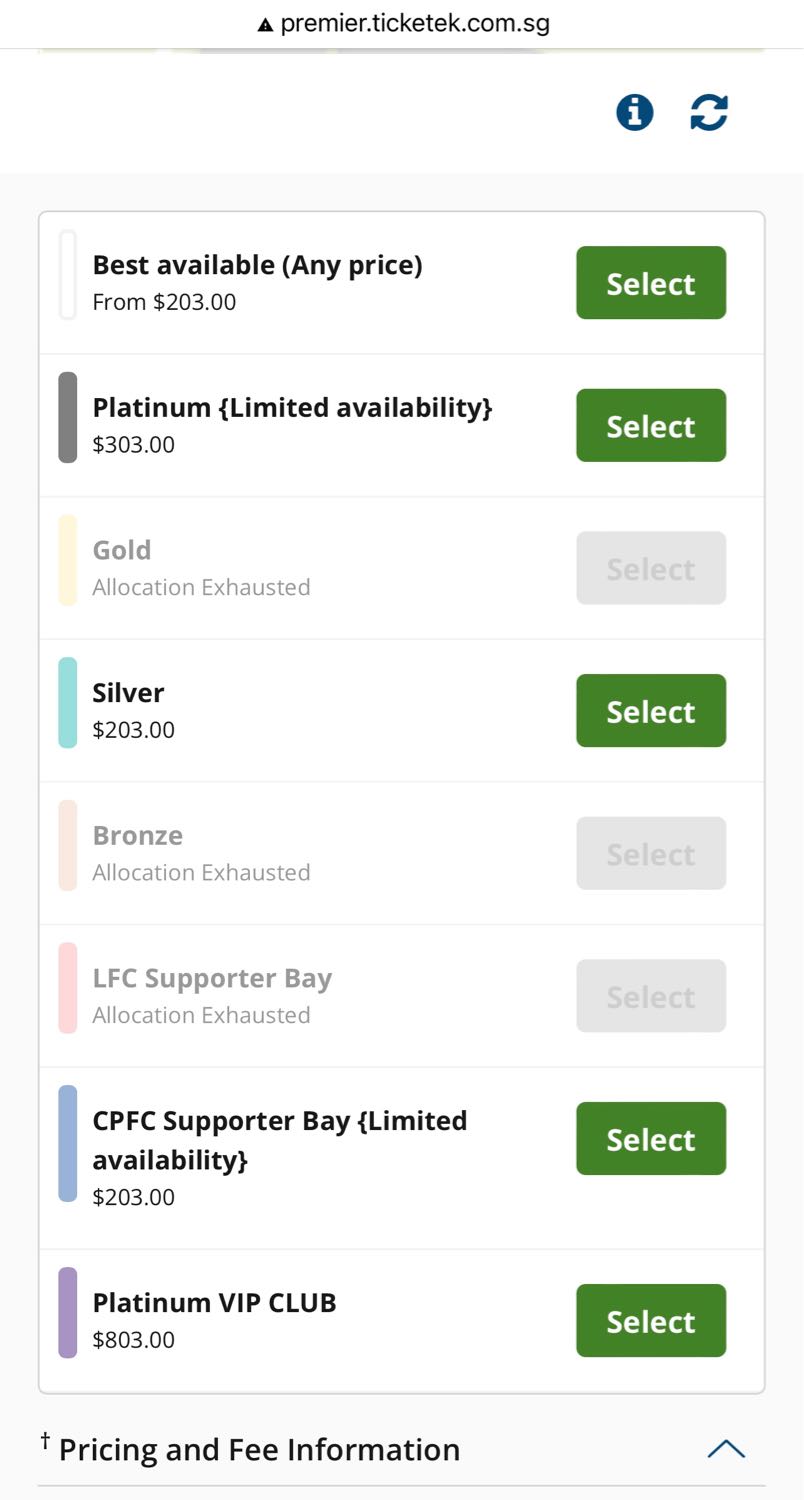Collapse Pricing and Fee Information chevron

point(726,1449)
